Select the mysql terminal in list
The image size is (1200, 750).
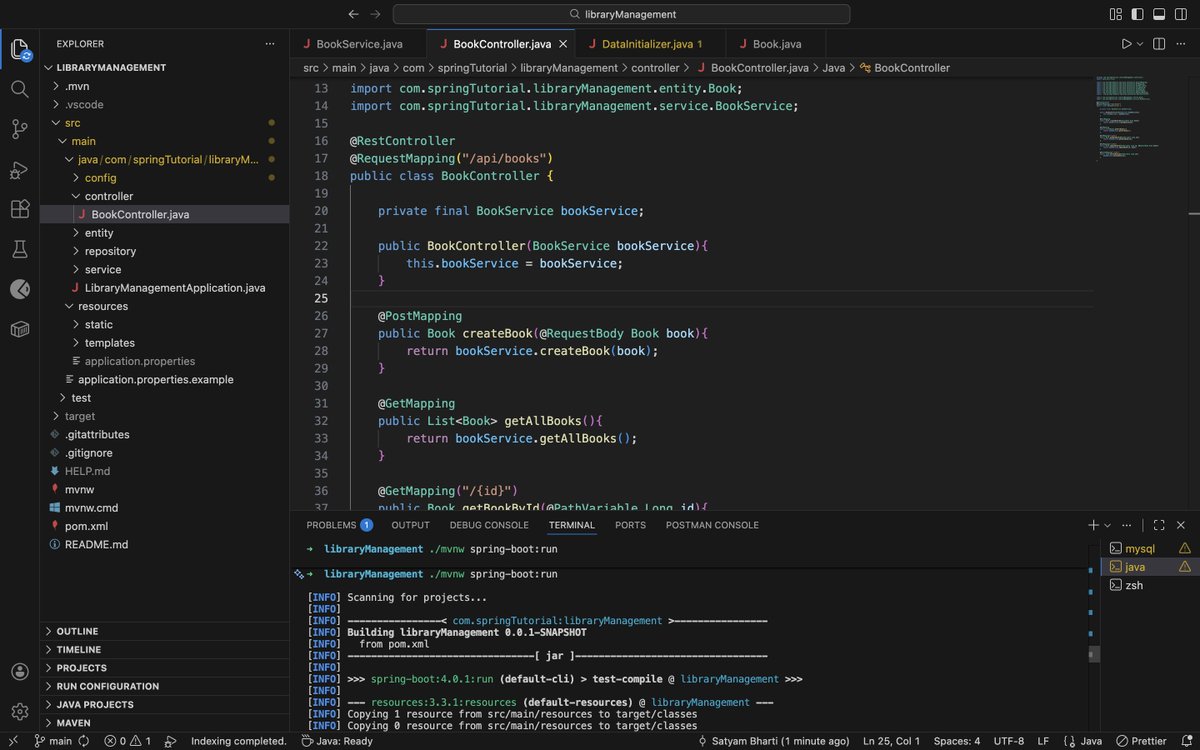[1149, 548]
